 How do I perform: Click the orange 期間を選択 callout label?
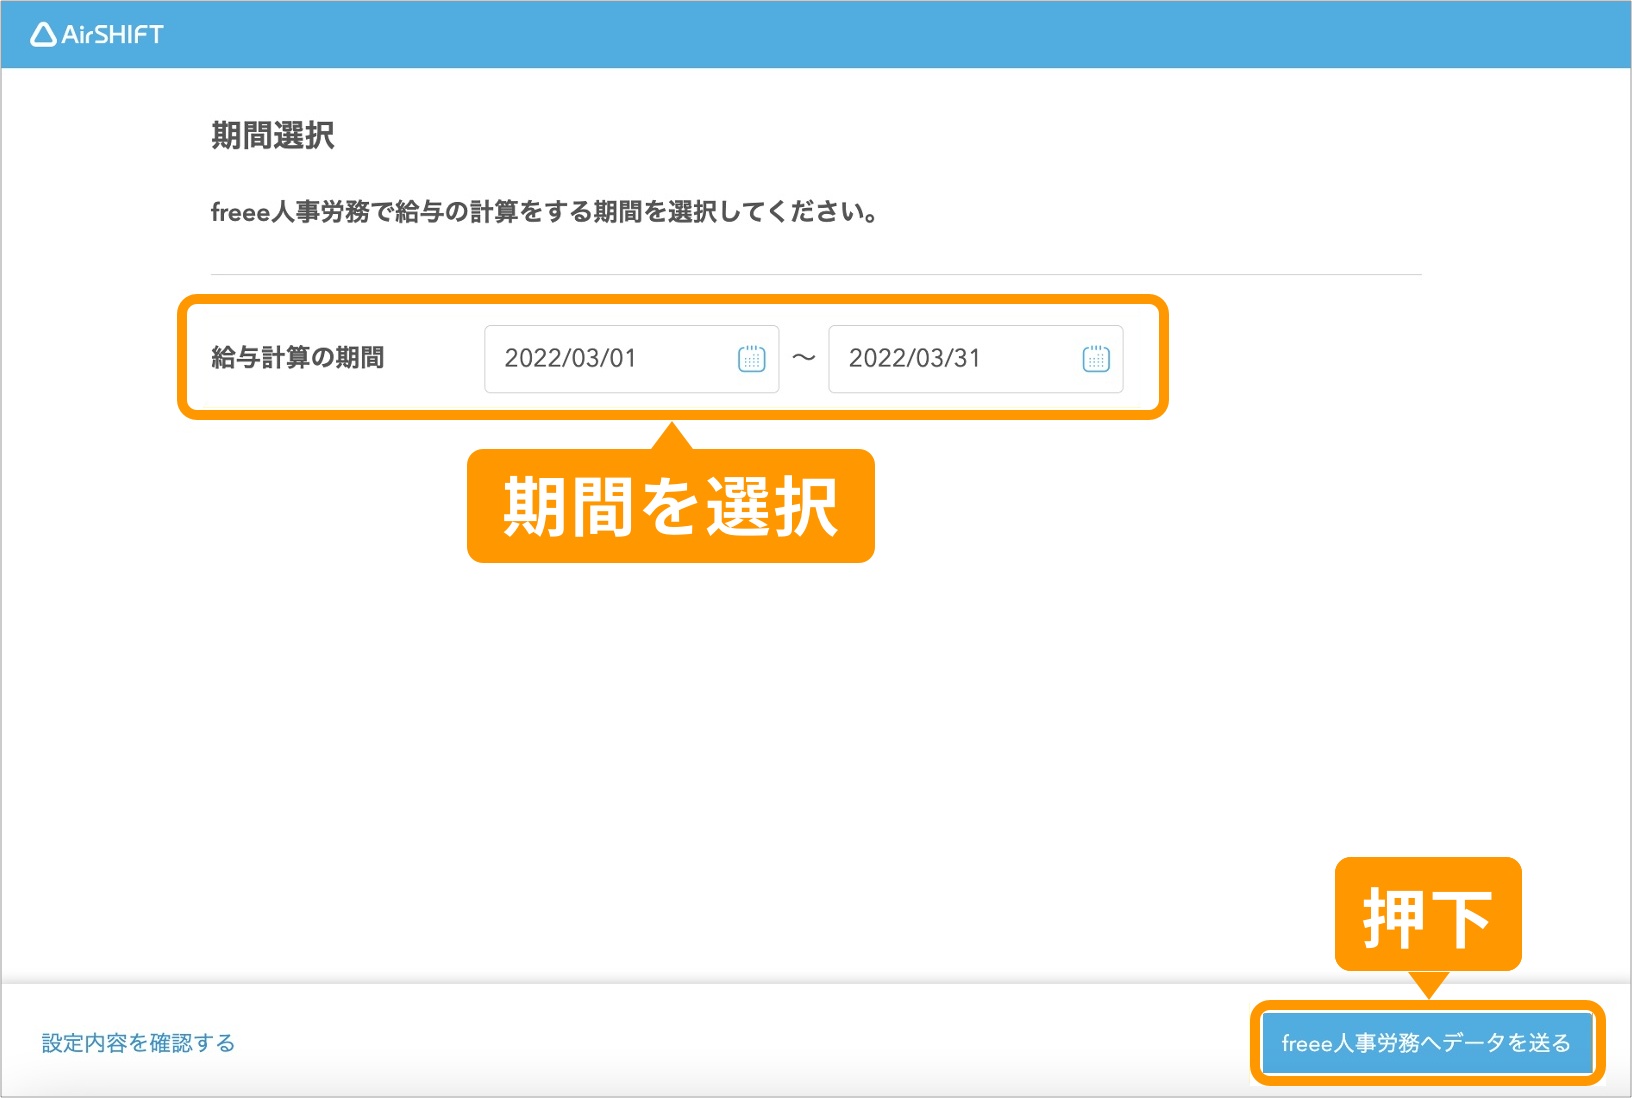click(x=670, y=507)
